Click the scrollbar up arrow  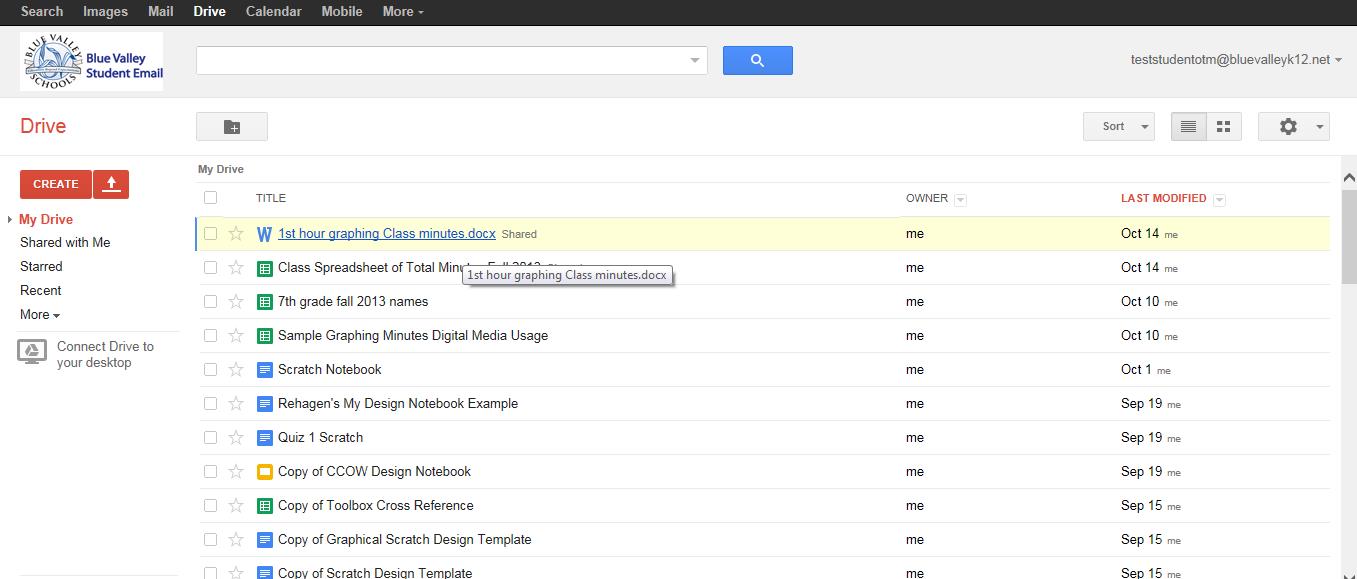point(1347,176)
